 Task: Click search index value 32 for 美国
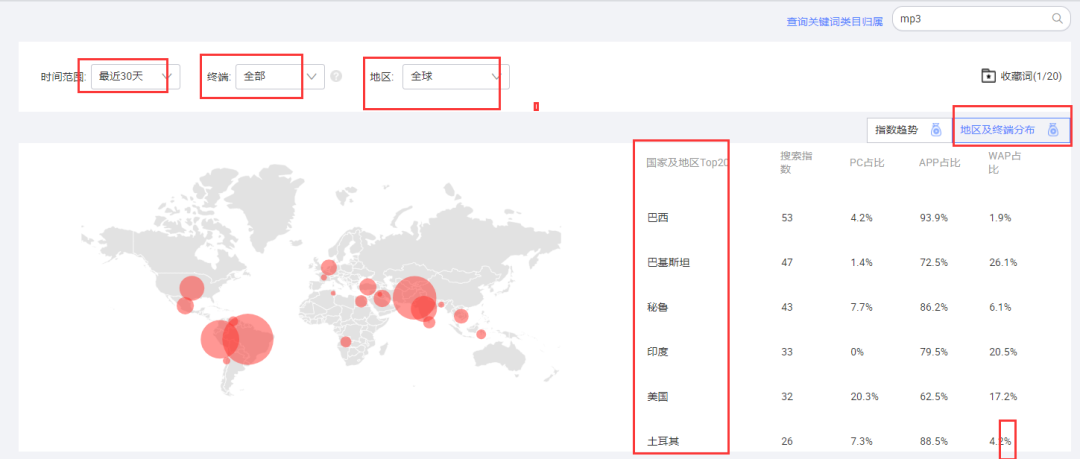(787, 397)
